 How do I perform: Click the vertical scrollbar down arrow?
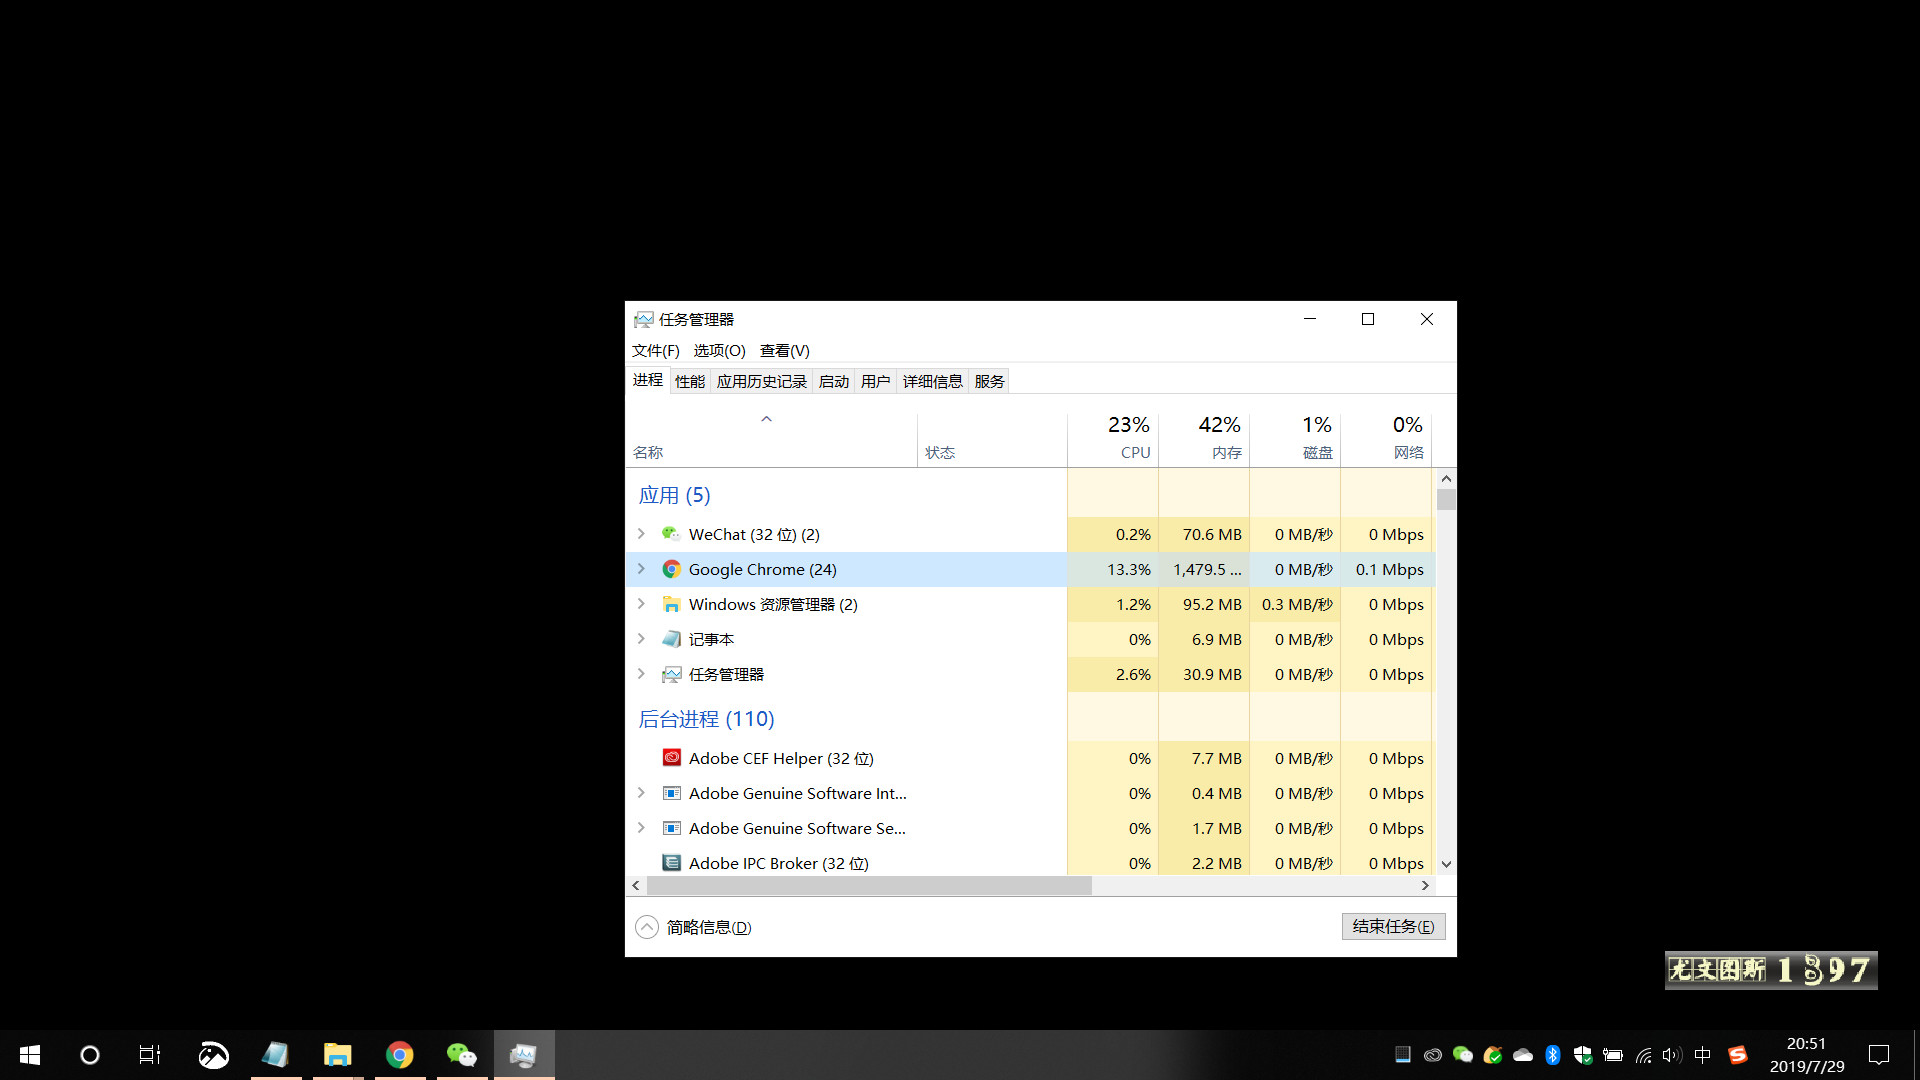pos(1446,864)
